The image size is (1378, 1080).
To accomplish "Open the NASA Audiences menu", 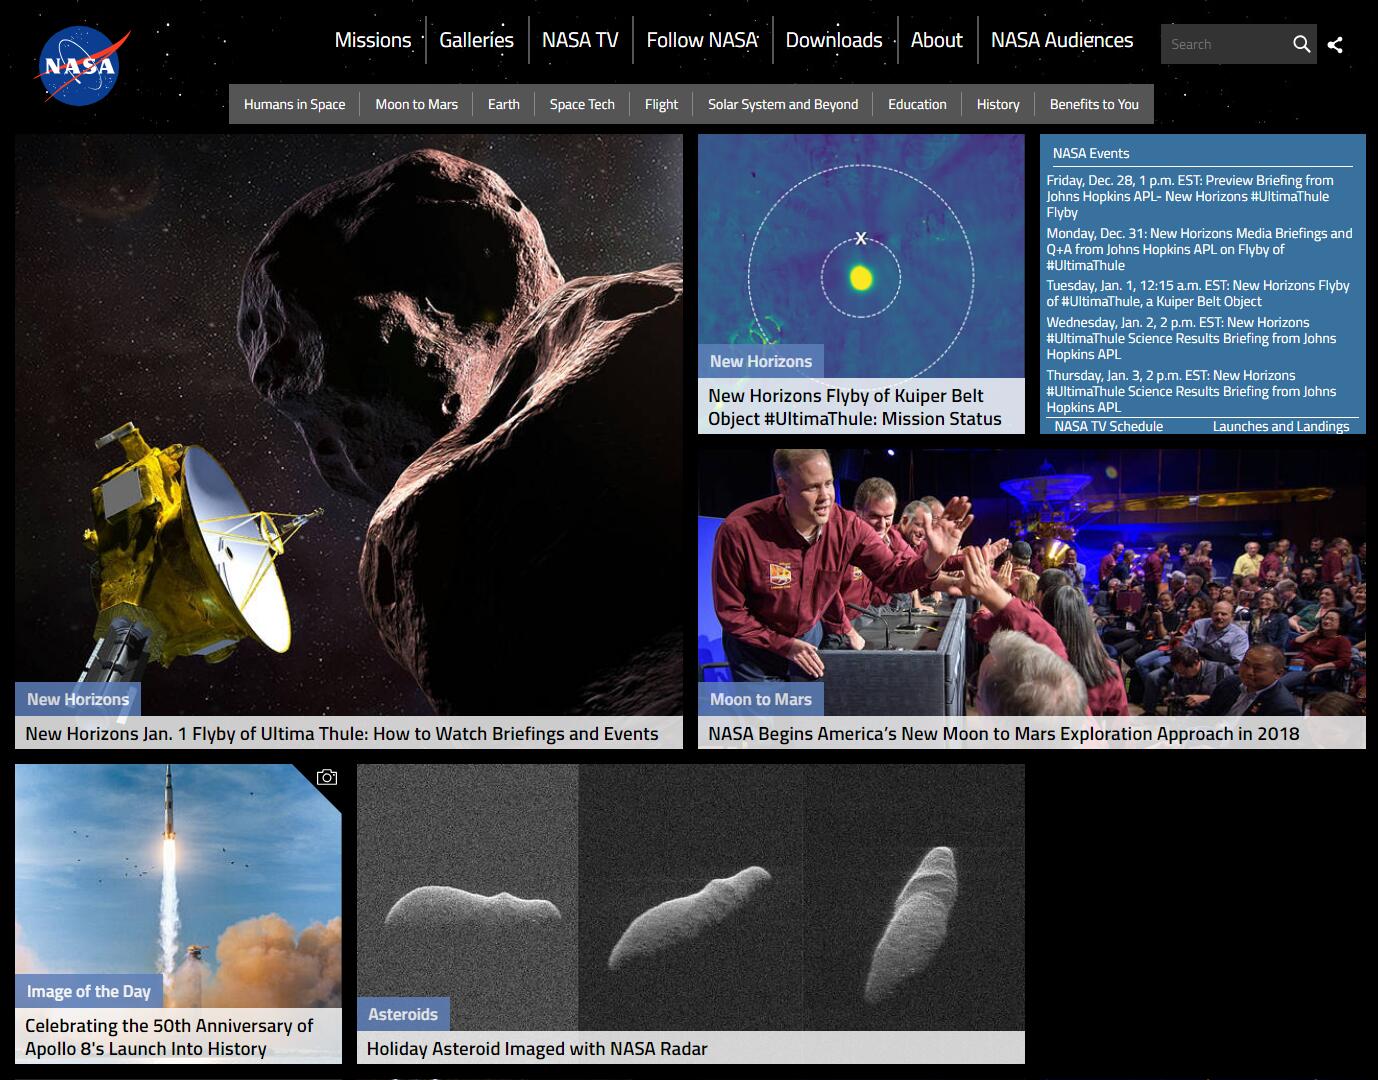I will click(x=1062, y=40).
